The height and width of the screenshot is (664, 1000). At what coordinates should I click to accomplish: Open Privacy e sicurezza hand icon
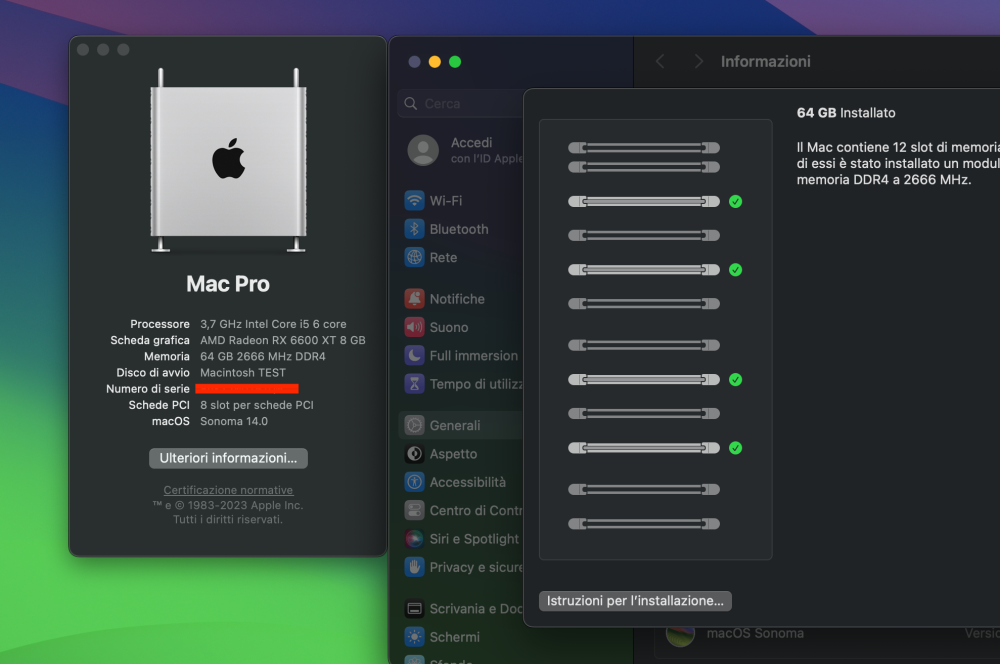[415, 567]
